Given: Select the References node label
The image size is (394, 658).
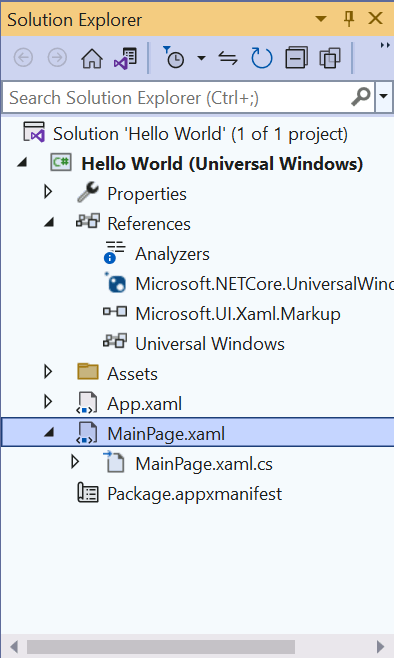Looking at the screenshot, I should coord(149,224).
